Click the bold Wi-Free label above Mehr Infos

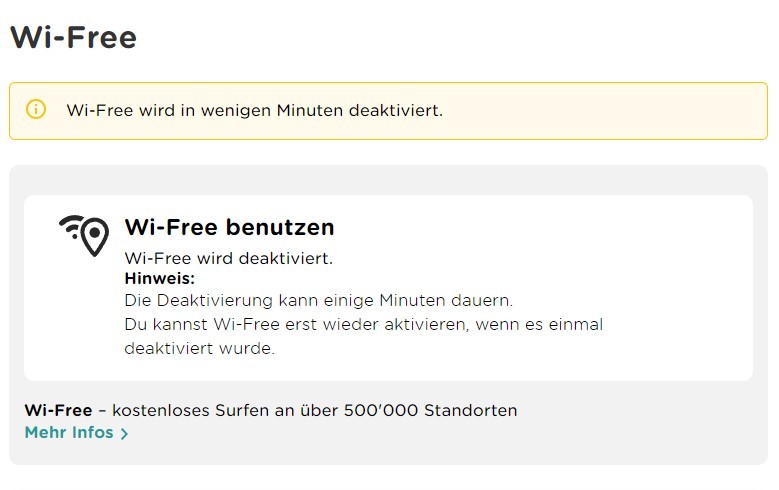58,410
